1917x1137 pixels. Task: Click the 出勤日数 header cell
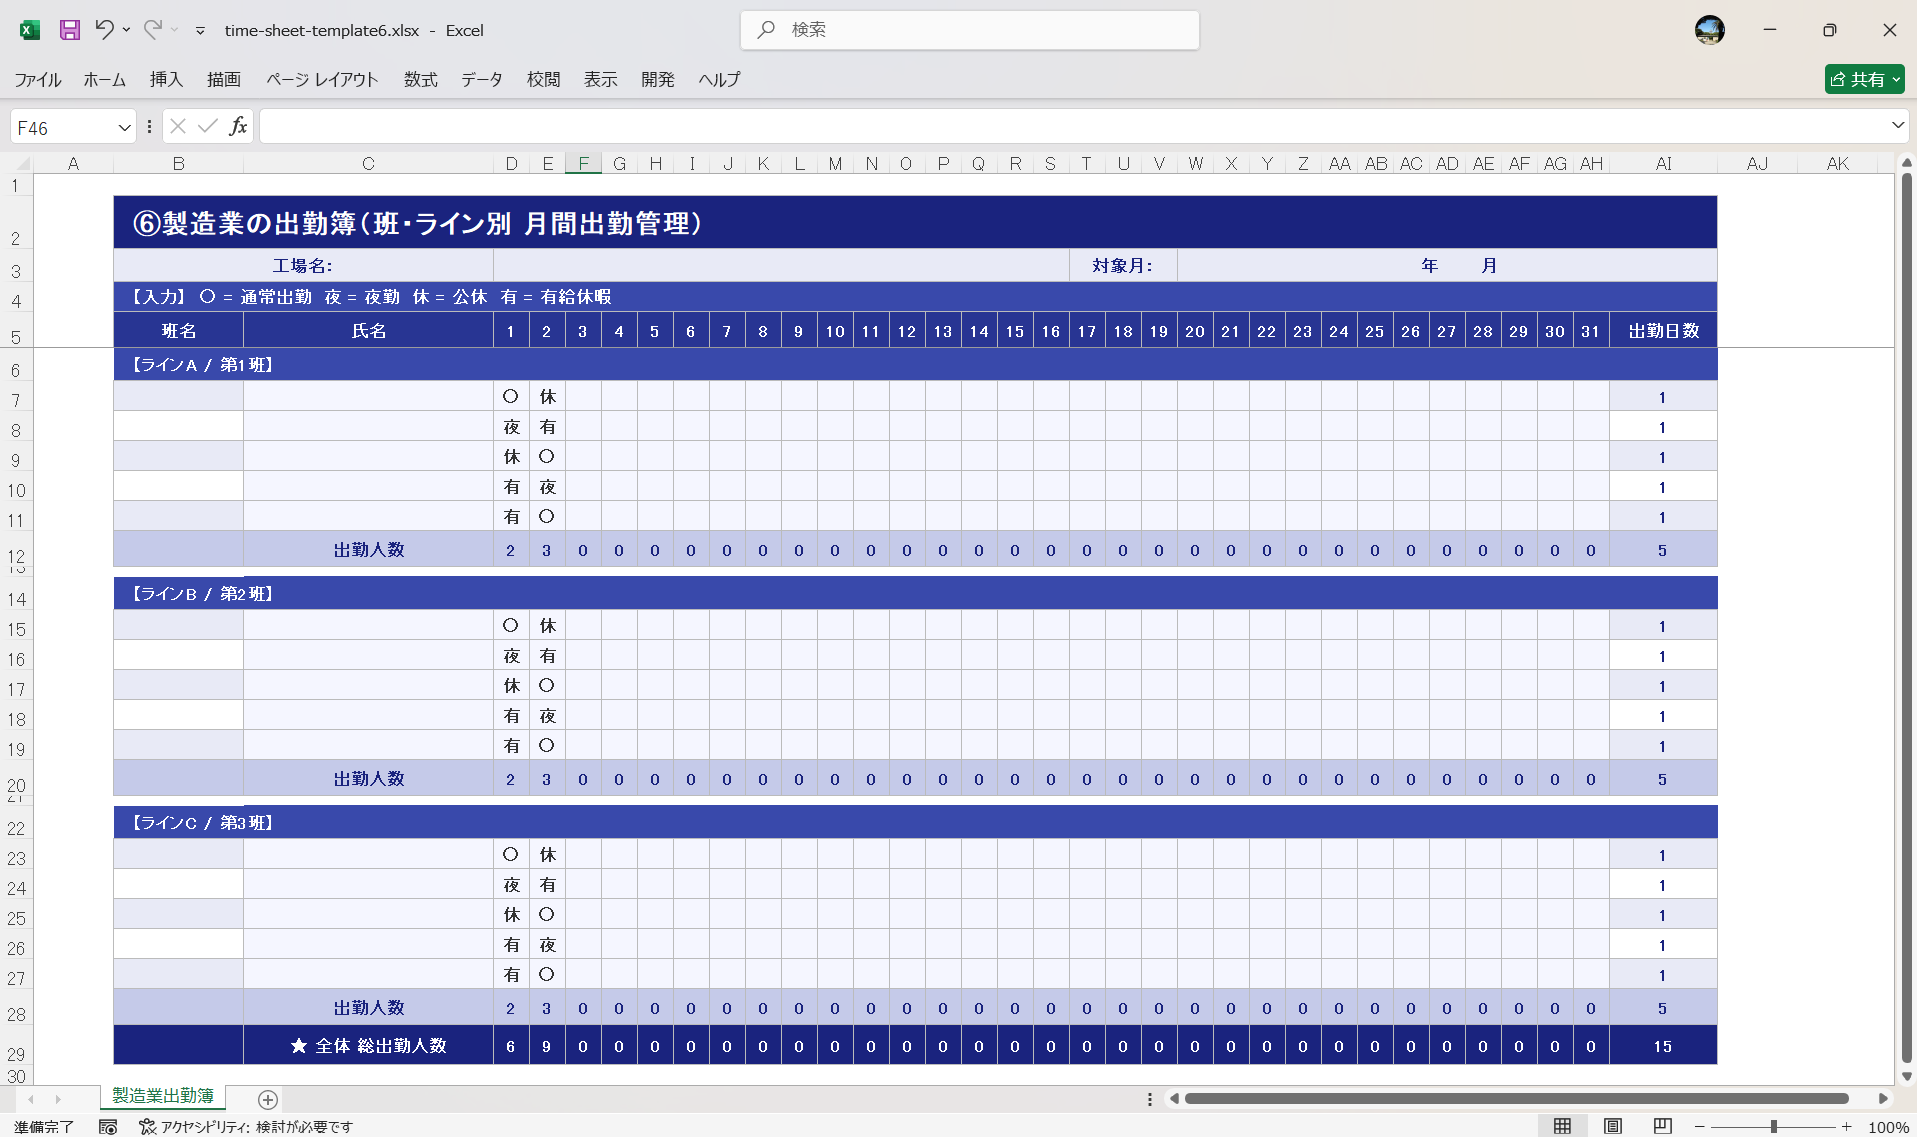click(x=1663, y=331)
